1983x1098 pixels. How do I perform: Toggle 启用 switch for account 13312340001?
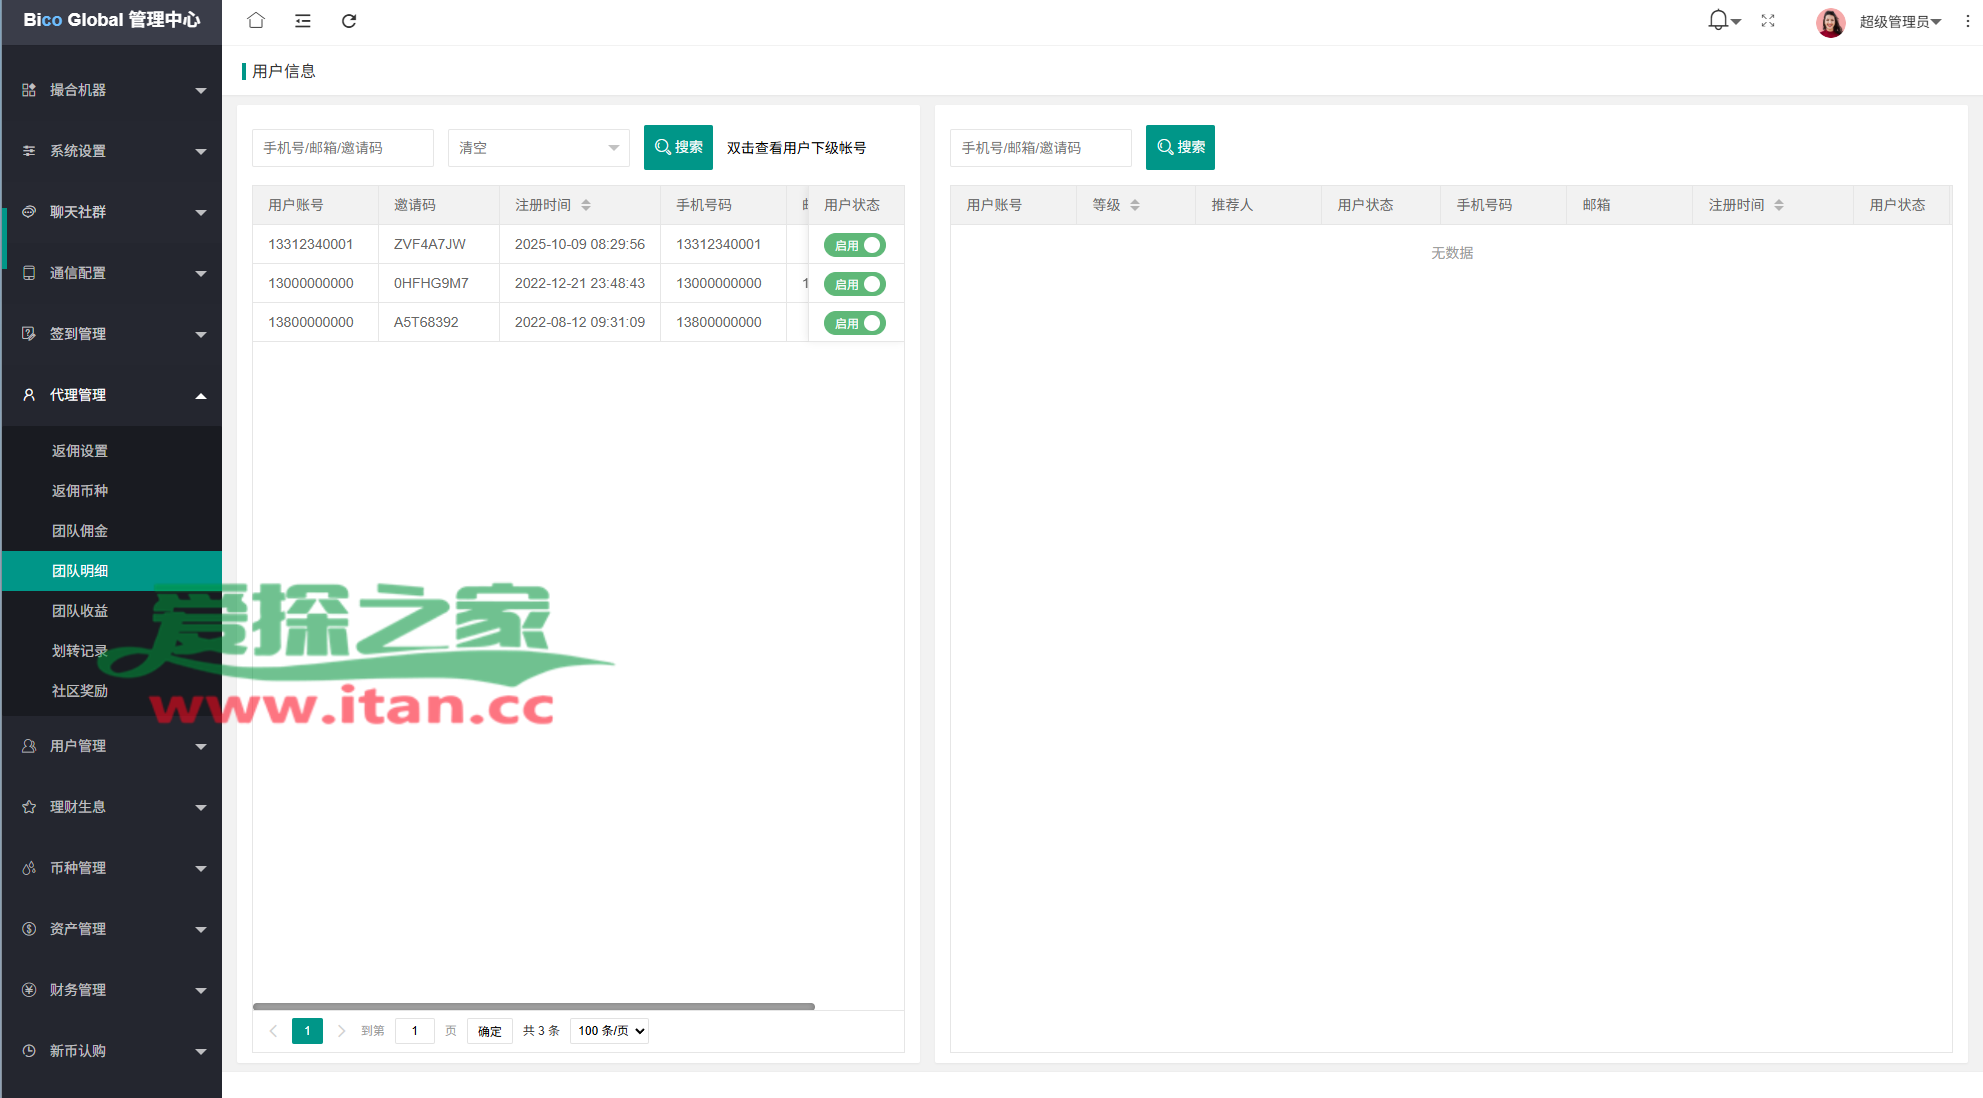(854, 245)
